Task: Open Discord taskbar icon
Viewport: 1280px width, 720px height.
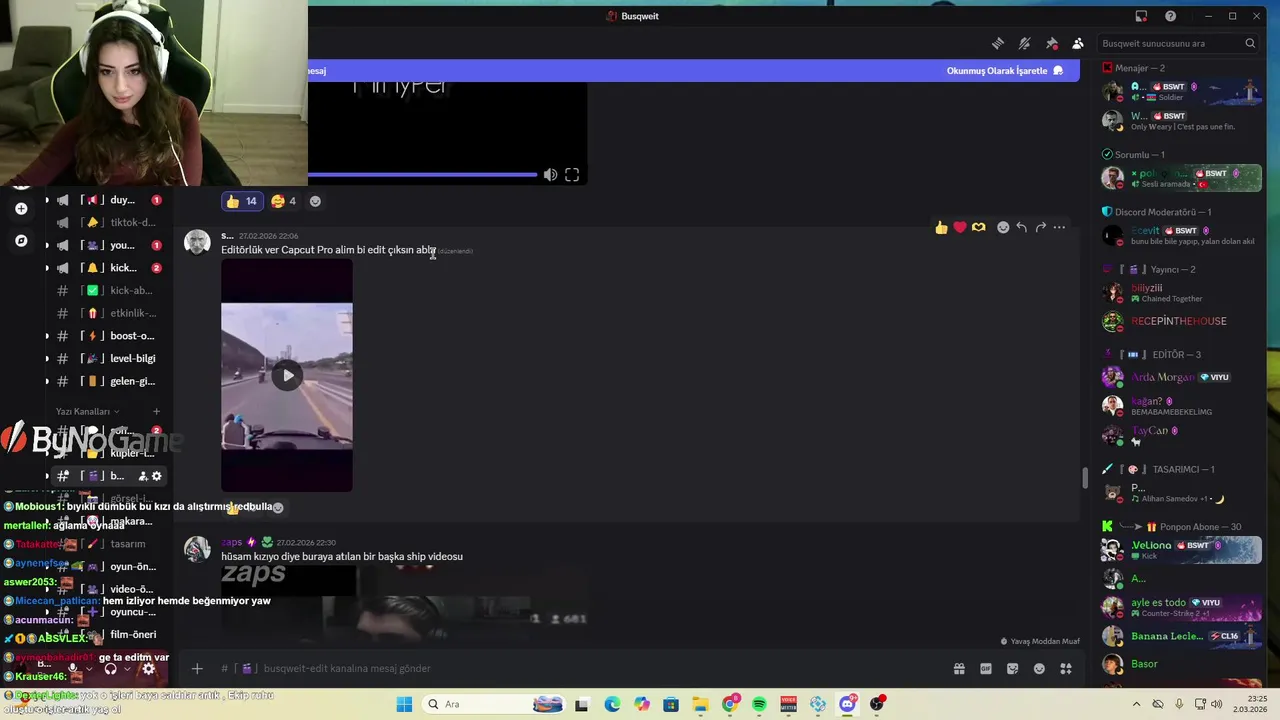Action: [x=848, y=704]
